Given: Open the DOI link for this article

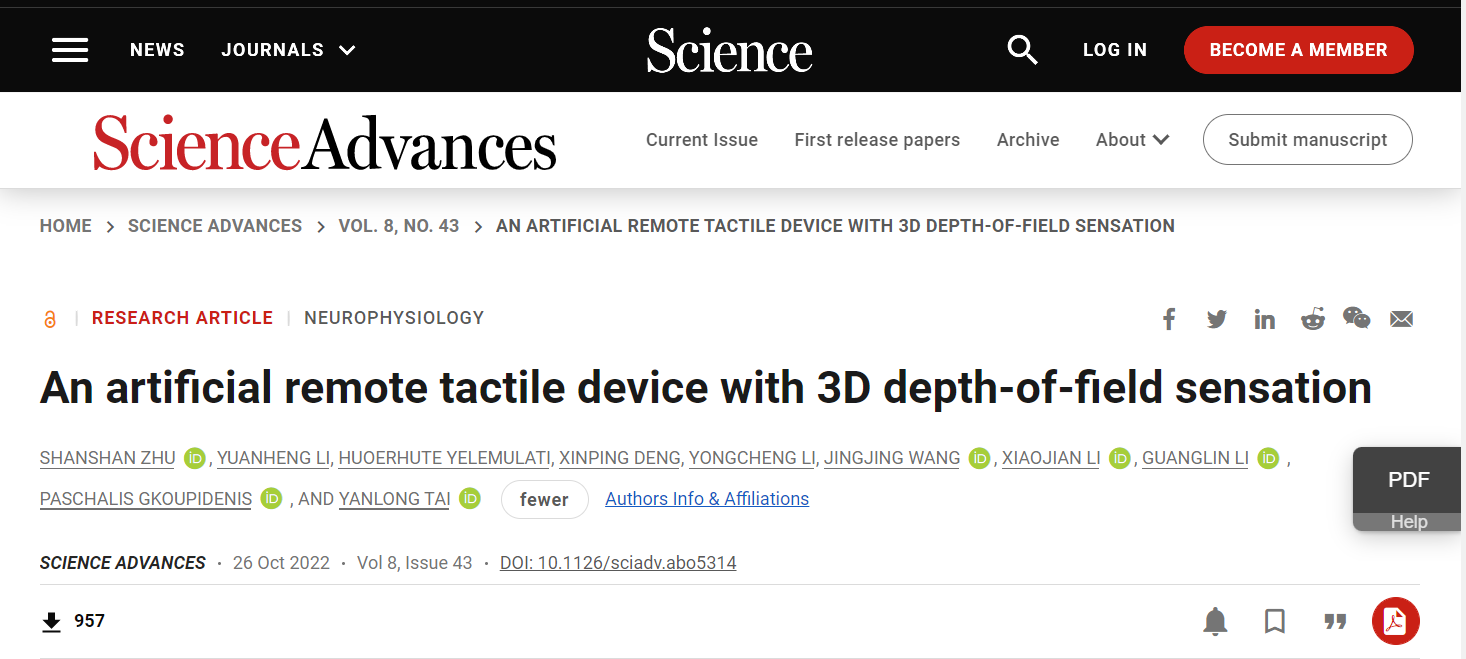Looking at the screenshot, I should point(618,563).
